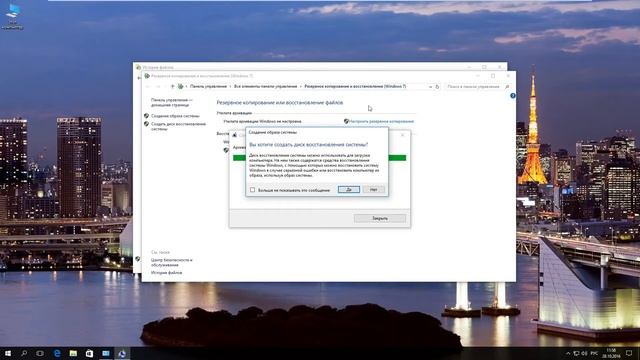Viewport: 640px width, 360px height.
Task: Open the Action Center notifications icon
Action: click(629, 353)
